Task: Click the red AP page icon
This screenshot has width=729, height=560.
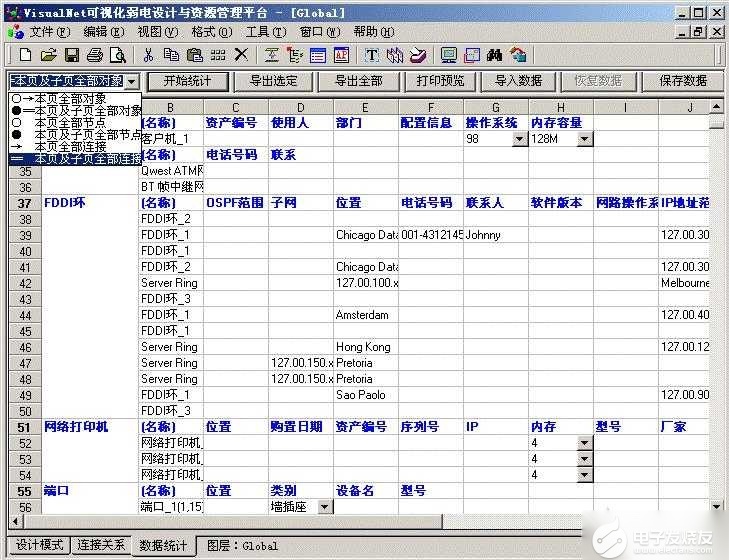Action: pyautogui.click(x=342, y=55)
